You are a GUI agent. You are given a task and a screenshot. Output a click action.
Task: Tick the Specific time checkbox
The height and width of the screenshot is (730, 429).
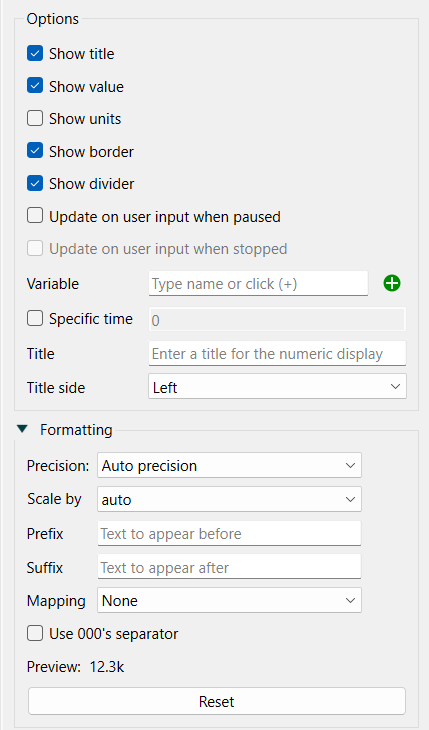(35, 319)
